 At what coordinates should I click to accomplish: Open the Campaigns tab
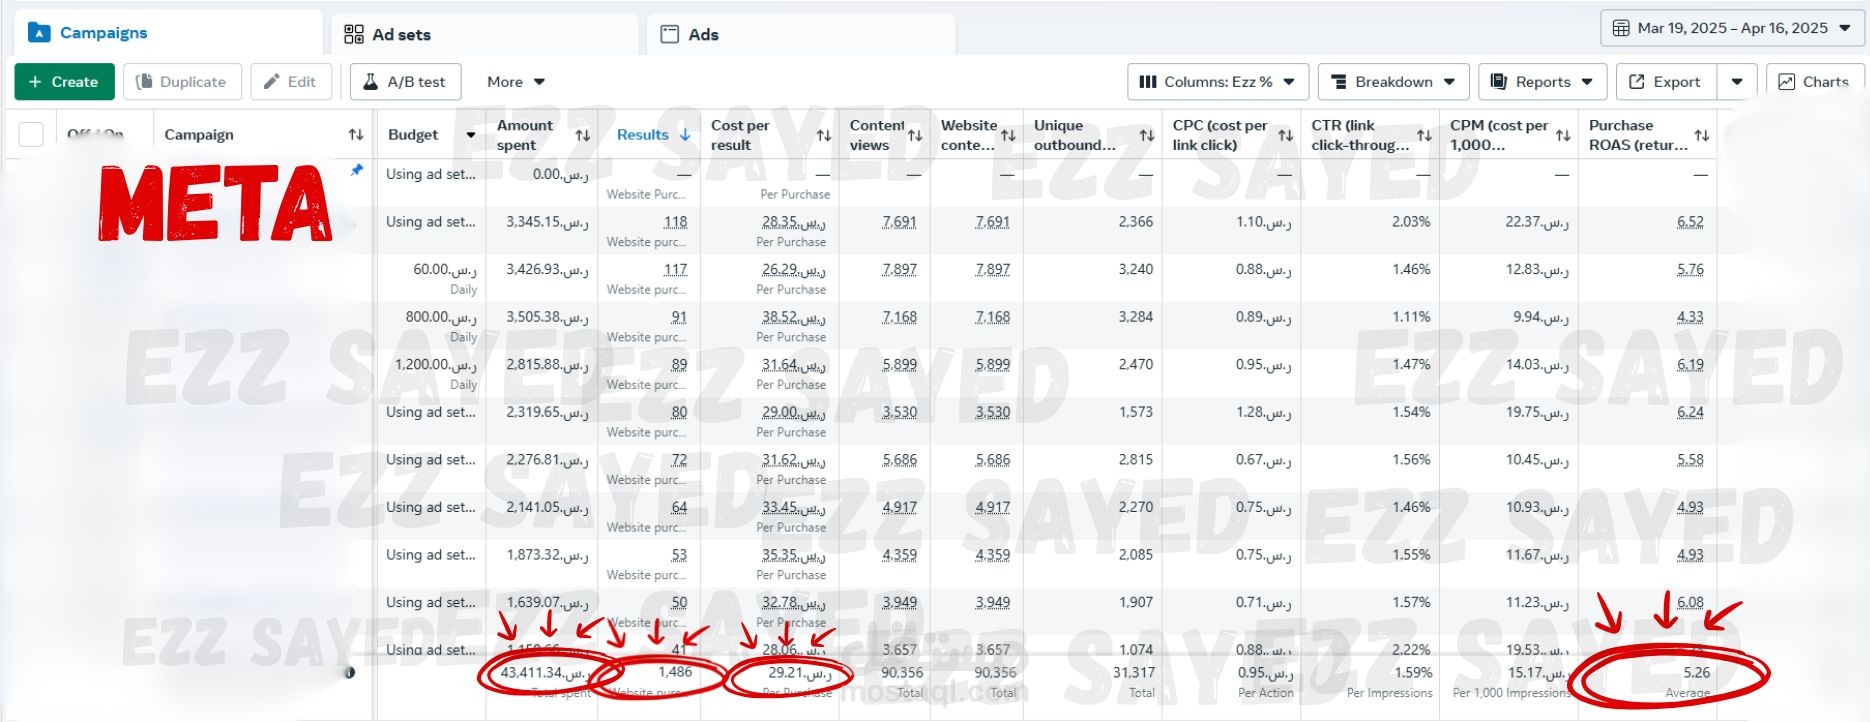tap(168, 33)
